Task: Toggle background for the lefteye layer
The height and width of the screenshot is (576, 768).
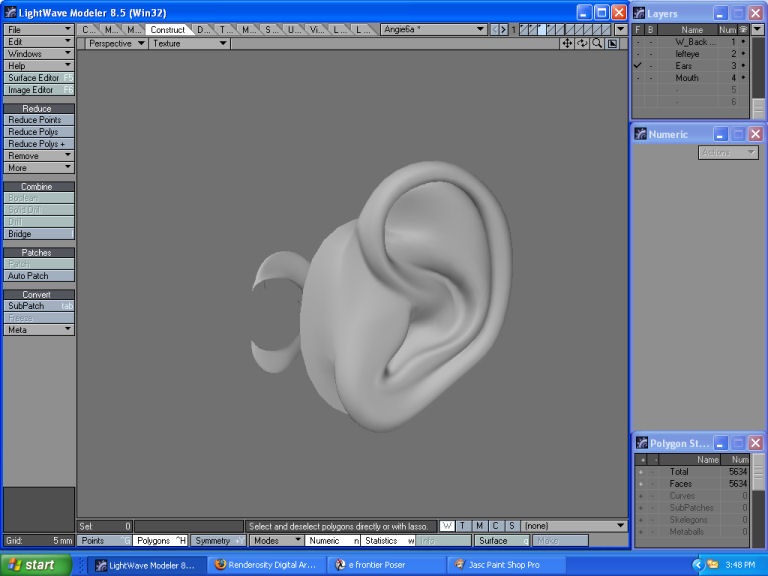Action: pyautogui.click(x=651, y=54)
